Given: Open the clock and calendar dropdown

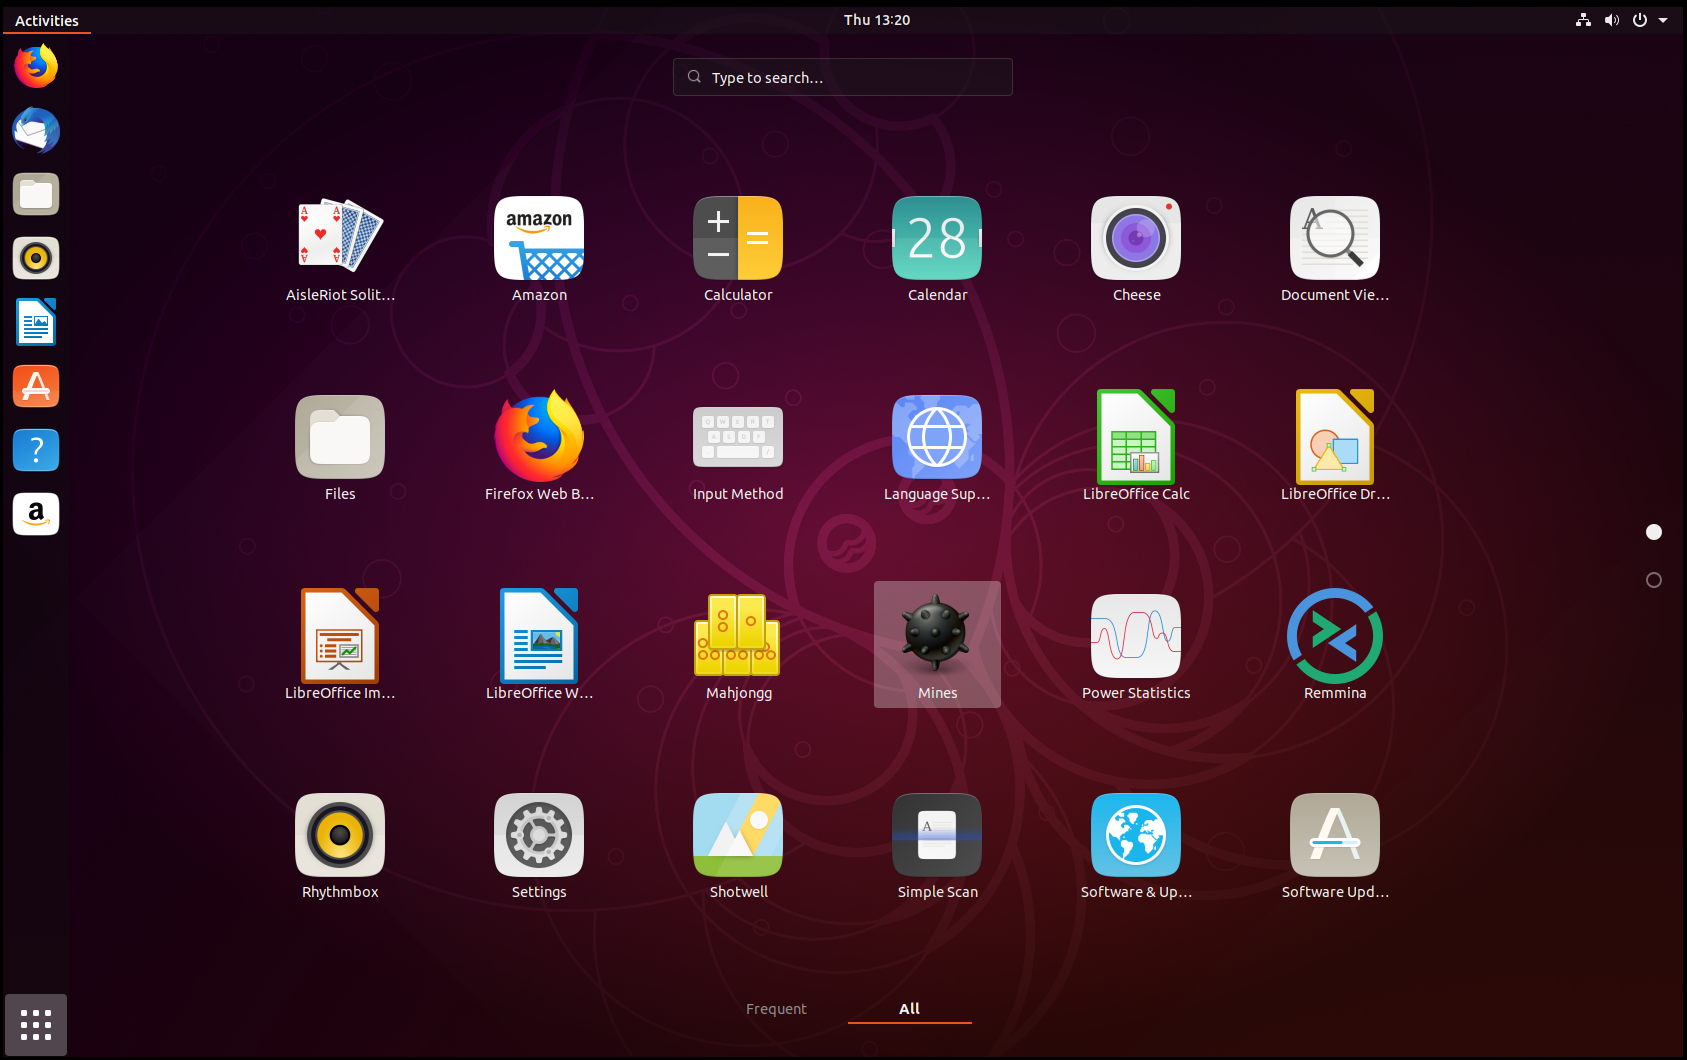Looking at the screenshot, I should point(876,20).
